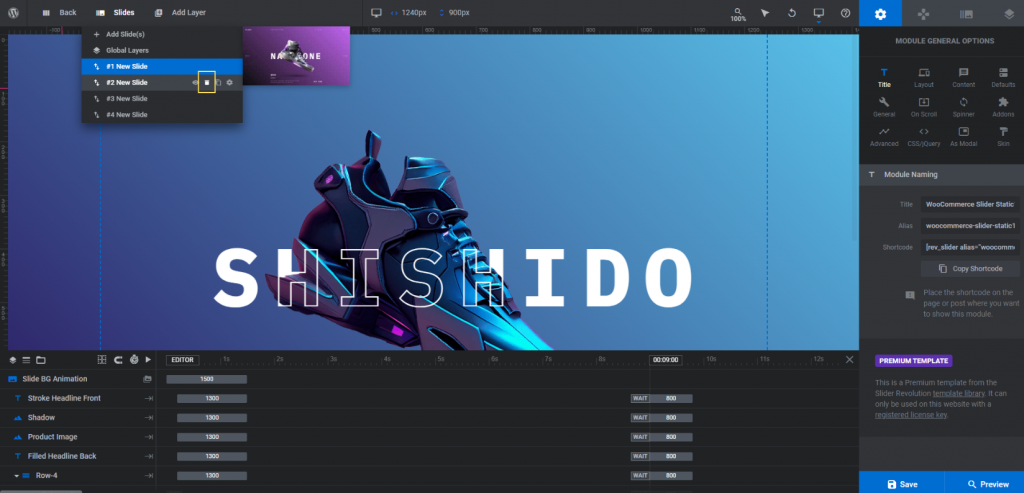Close the timeline panel with X
Screen dimensions: 1024x493
pos(849,360)
